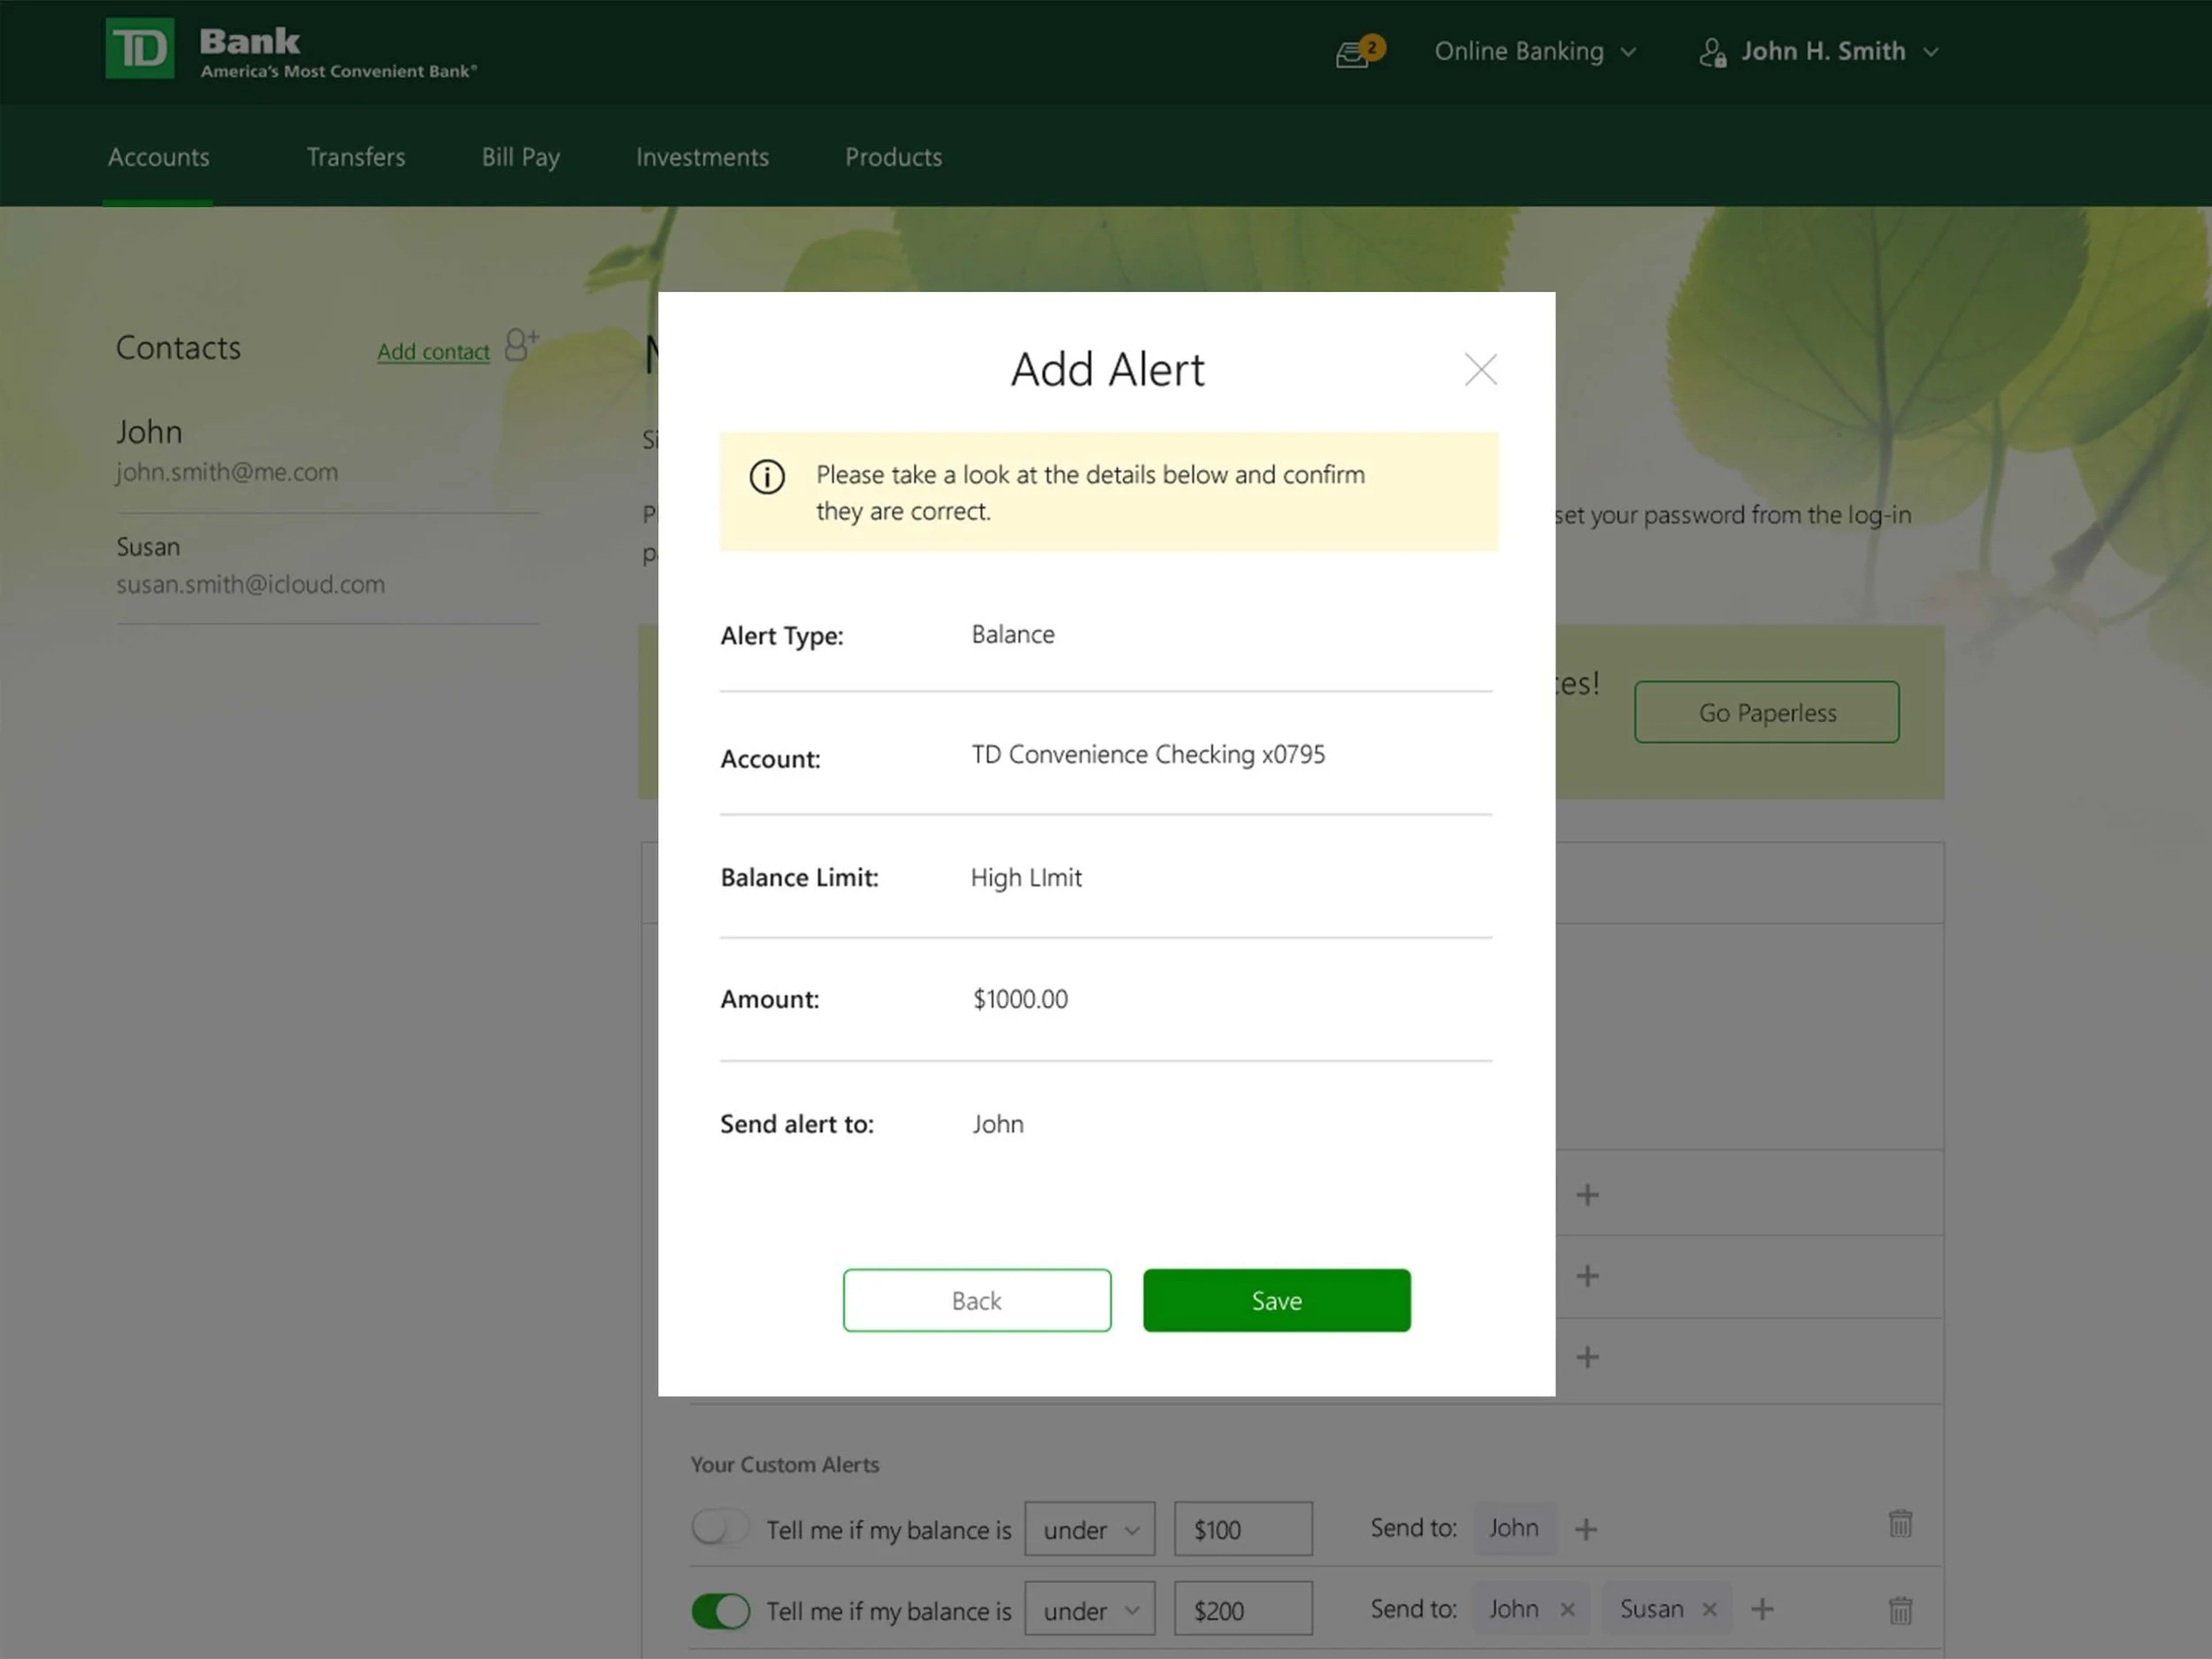
Task: Click the Go Paperless button
Action: click(x=1767, y=712)
